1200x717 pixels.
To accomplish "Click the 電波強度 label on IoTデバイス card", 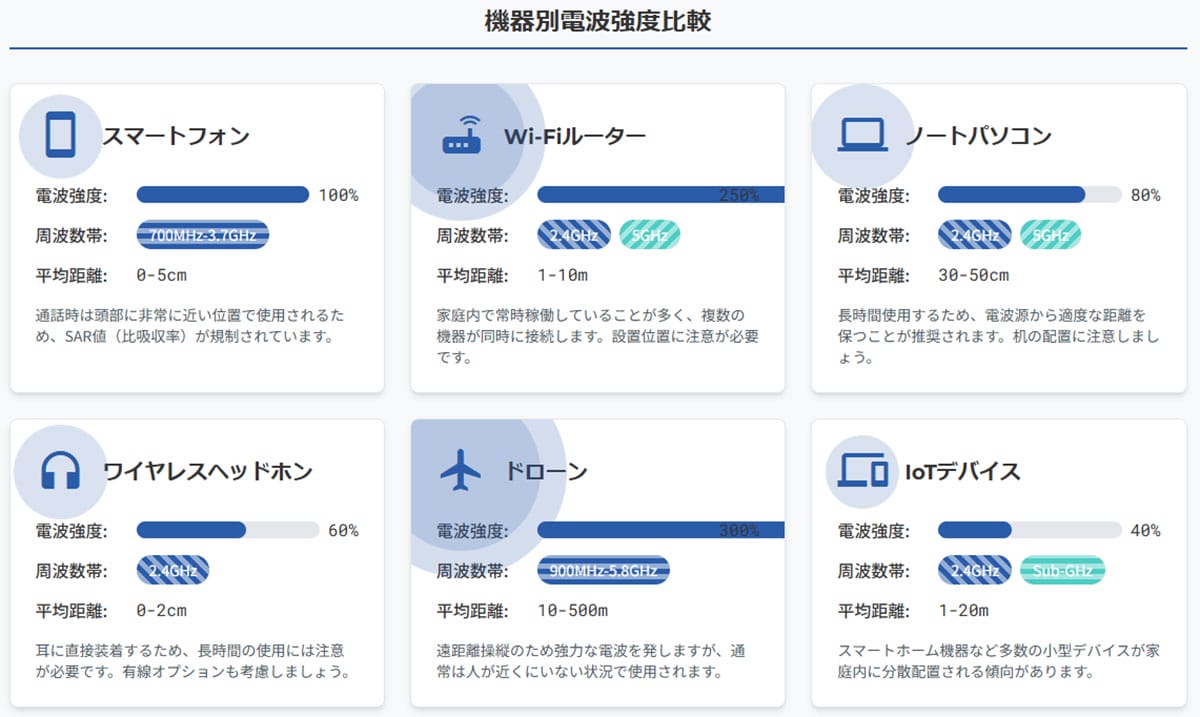I will [874, 530].
